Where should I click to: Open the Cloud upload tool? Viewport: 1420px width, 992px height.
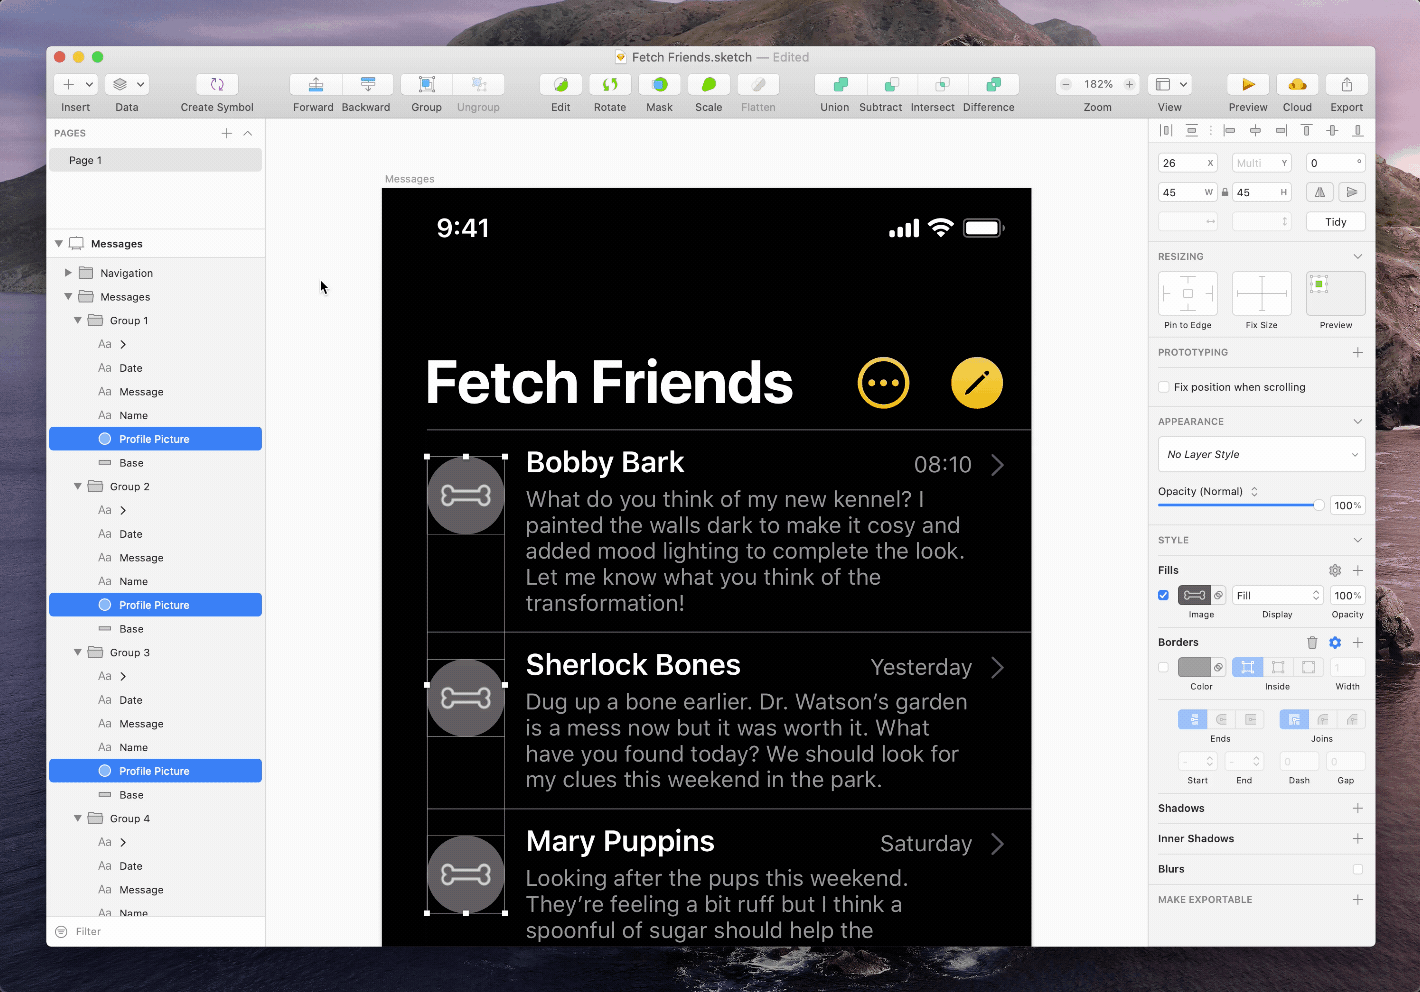click(1297, 85)
